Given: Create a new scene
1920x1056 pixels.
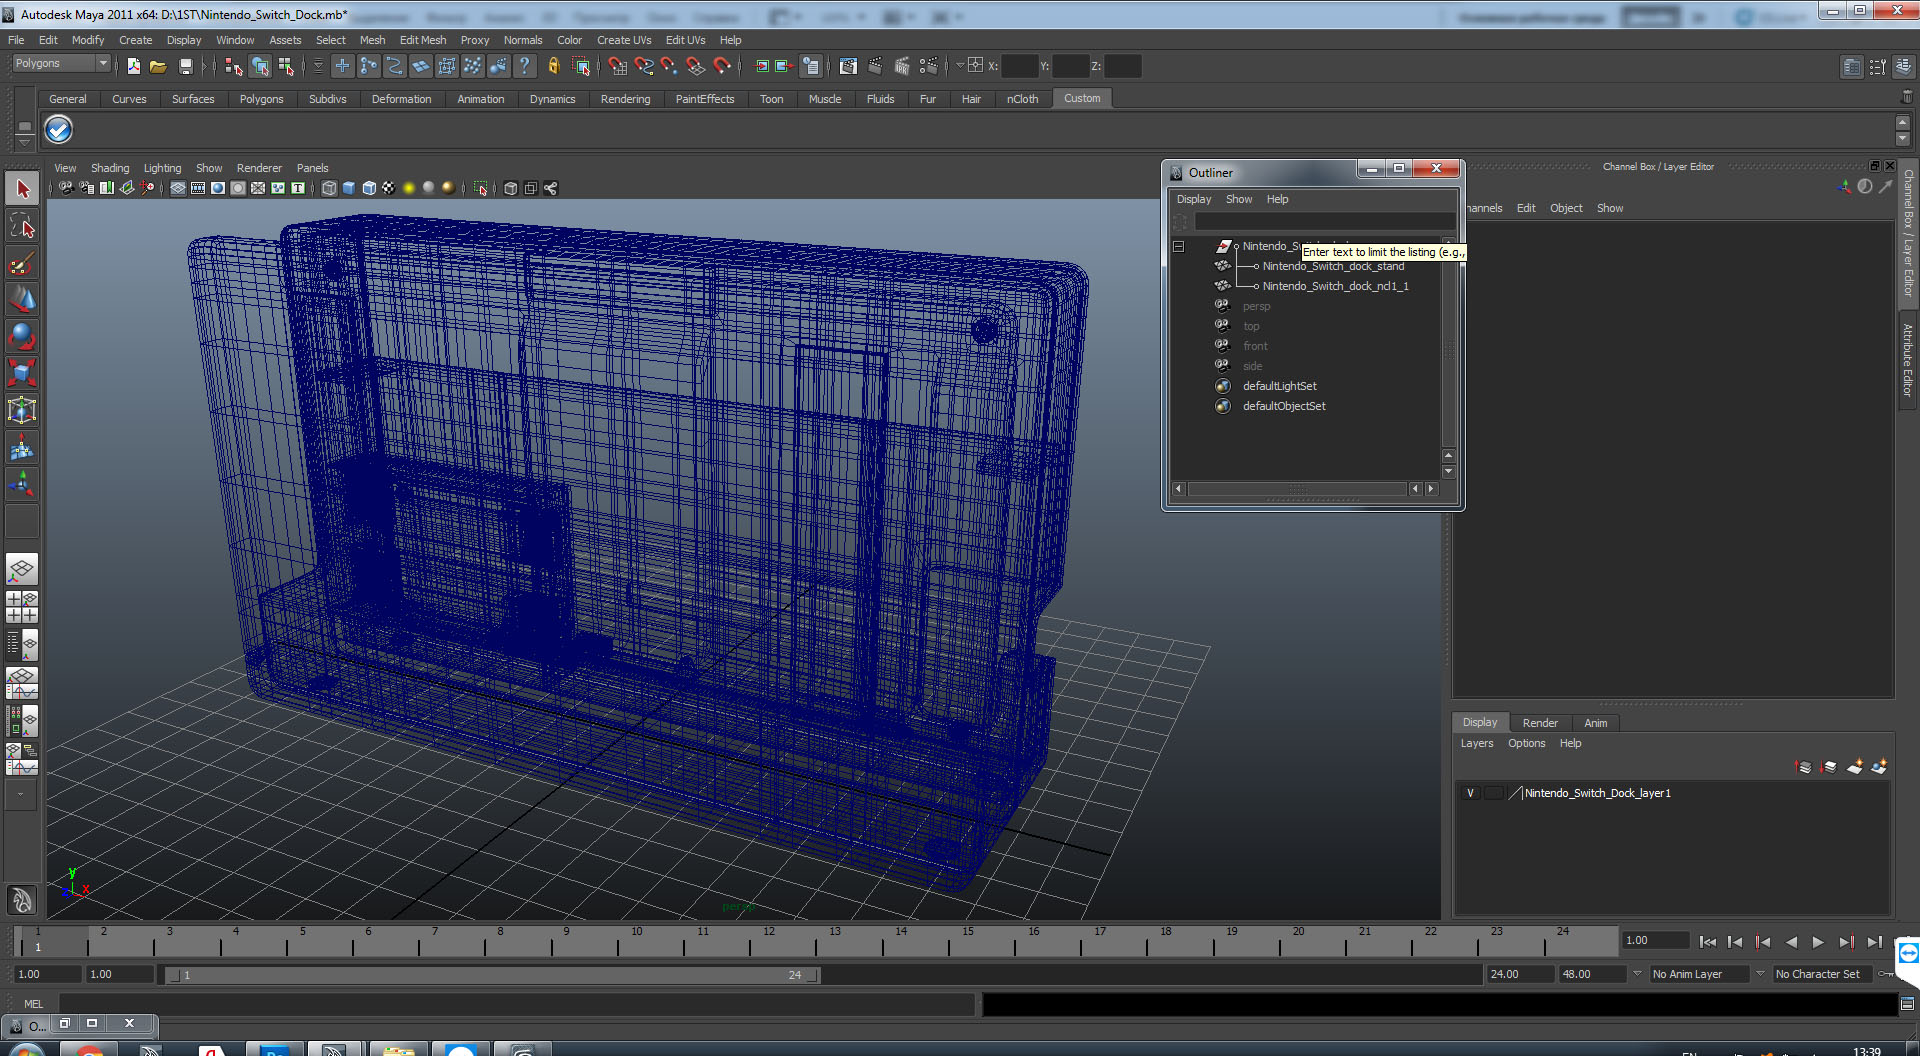Looking at the screenshot, I should click(133, 66).
